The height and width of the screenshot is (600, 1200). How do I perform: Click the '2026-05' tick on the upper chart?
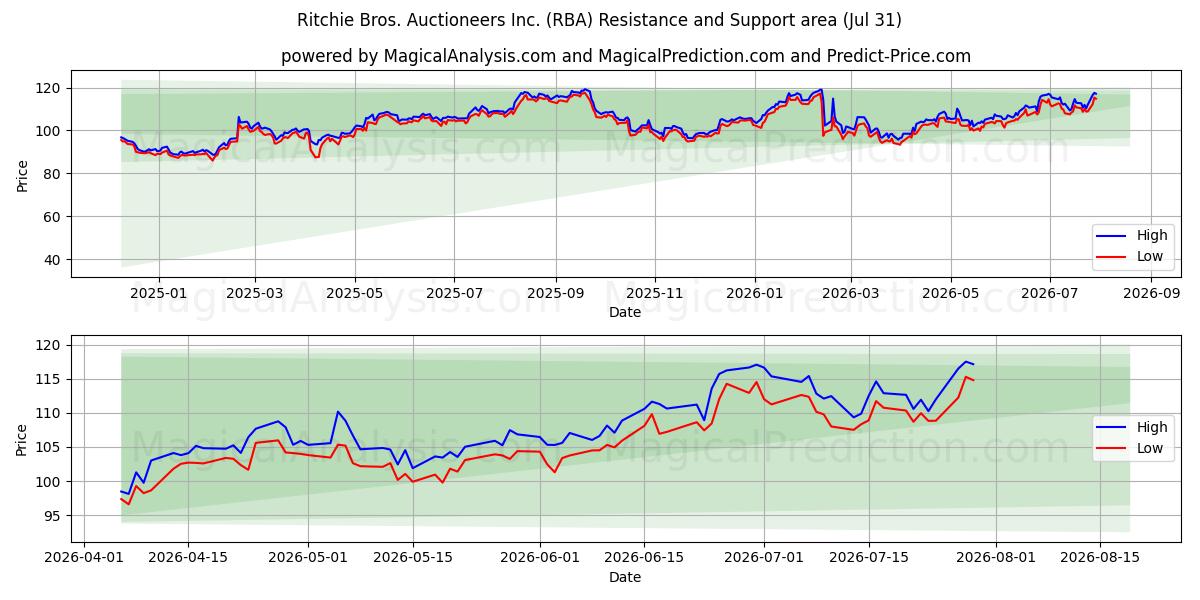(950, 293)
